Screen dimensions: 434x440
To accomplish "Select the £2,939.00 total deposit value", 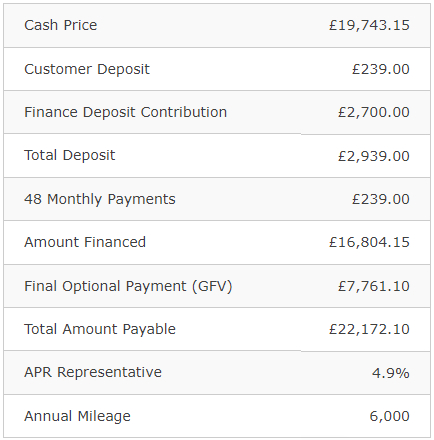I will coord(374,156).
